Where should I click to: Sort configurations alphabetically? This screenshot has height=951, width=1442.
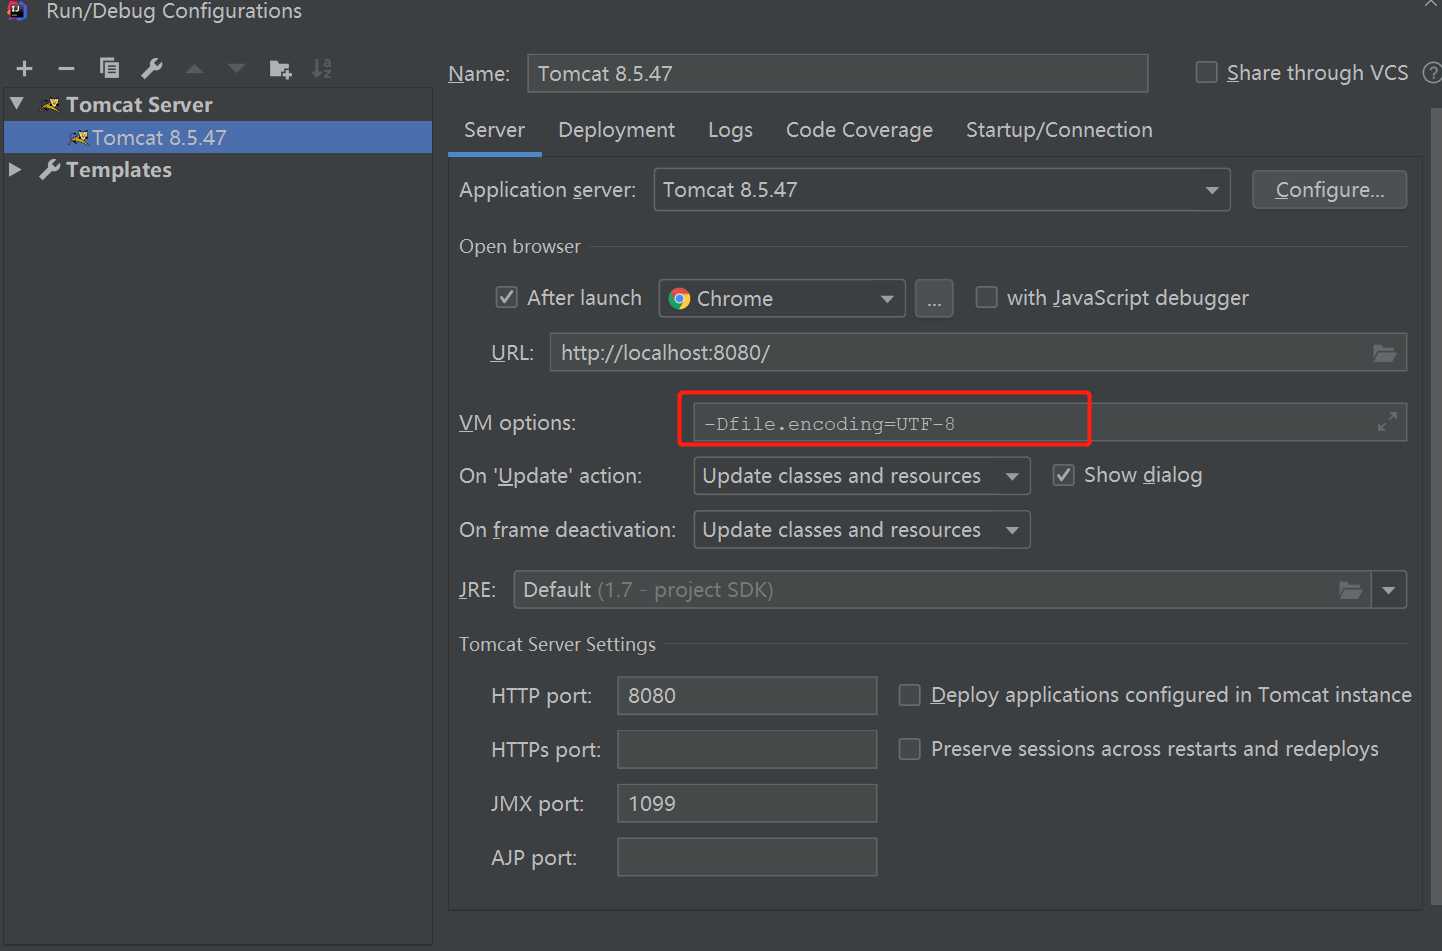tap(322, 68)
